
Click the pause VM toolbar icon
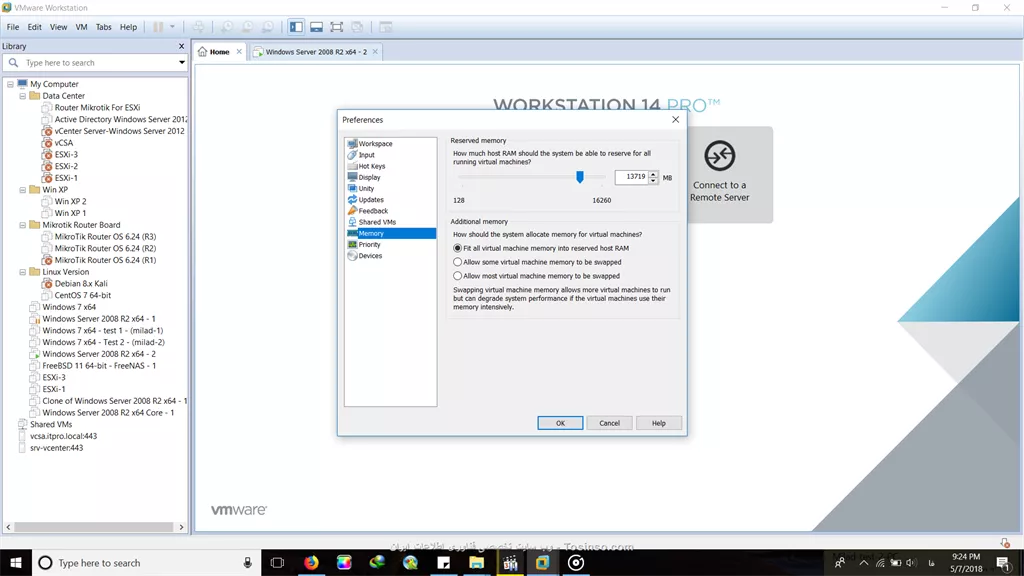click(x=158, y=27)
